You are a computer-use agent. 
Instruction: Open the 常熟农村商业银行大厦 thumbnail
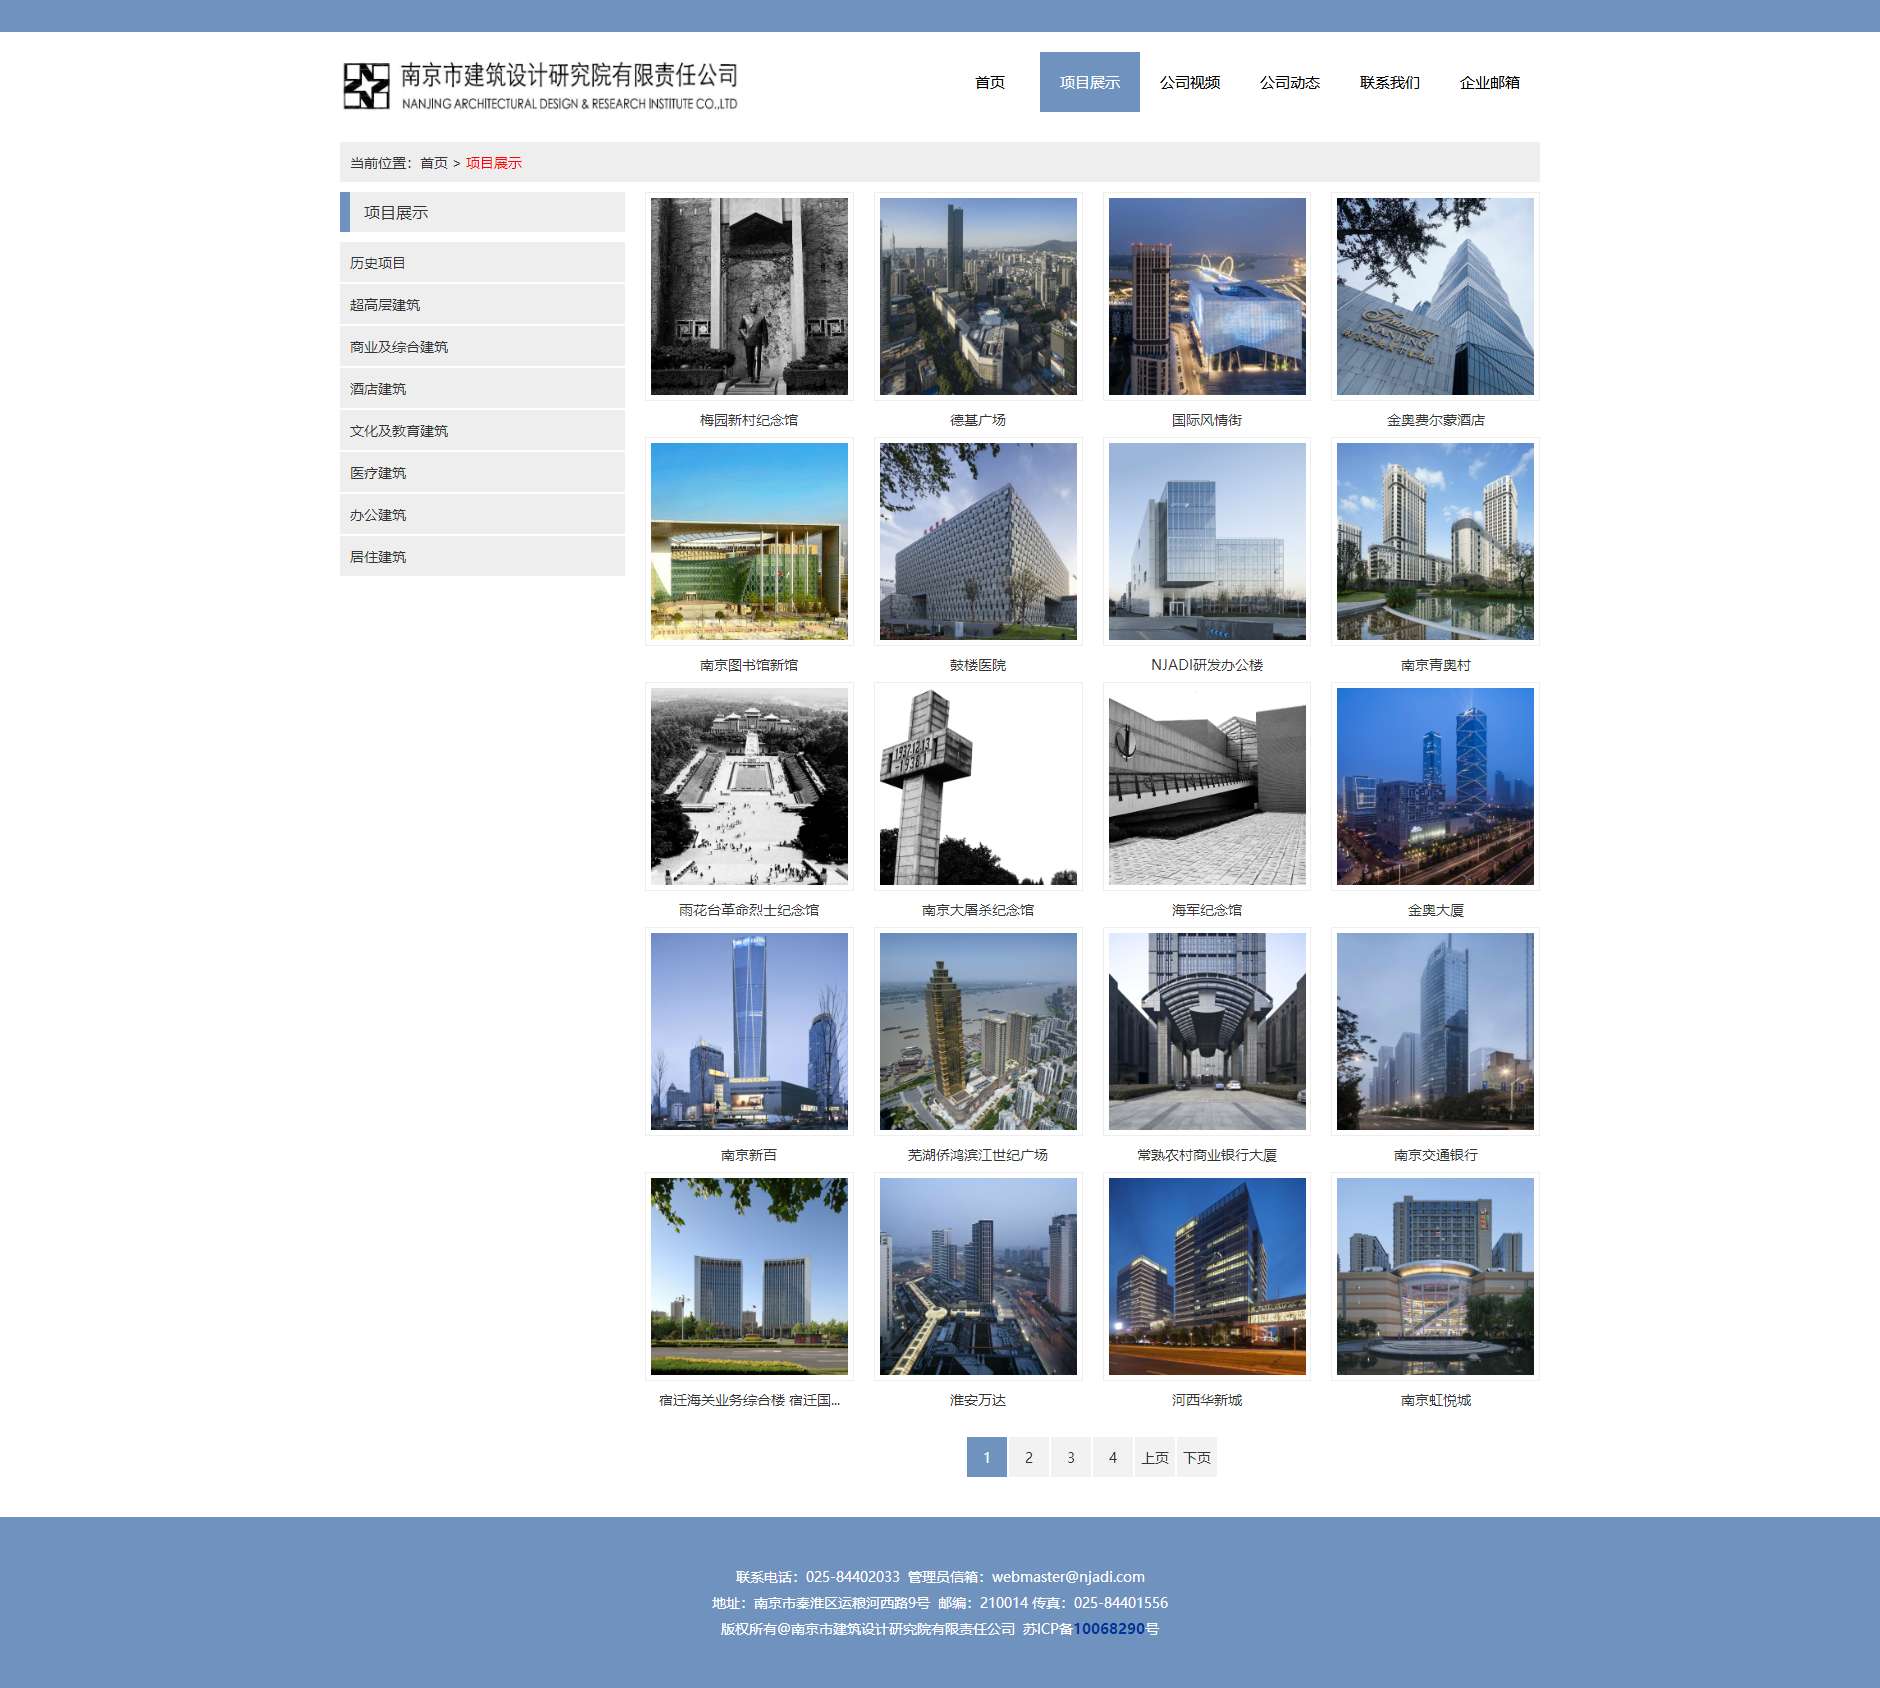point(1207,1031)
